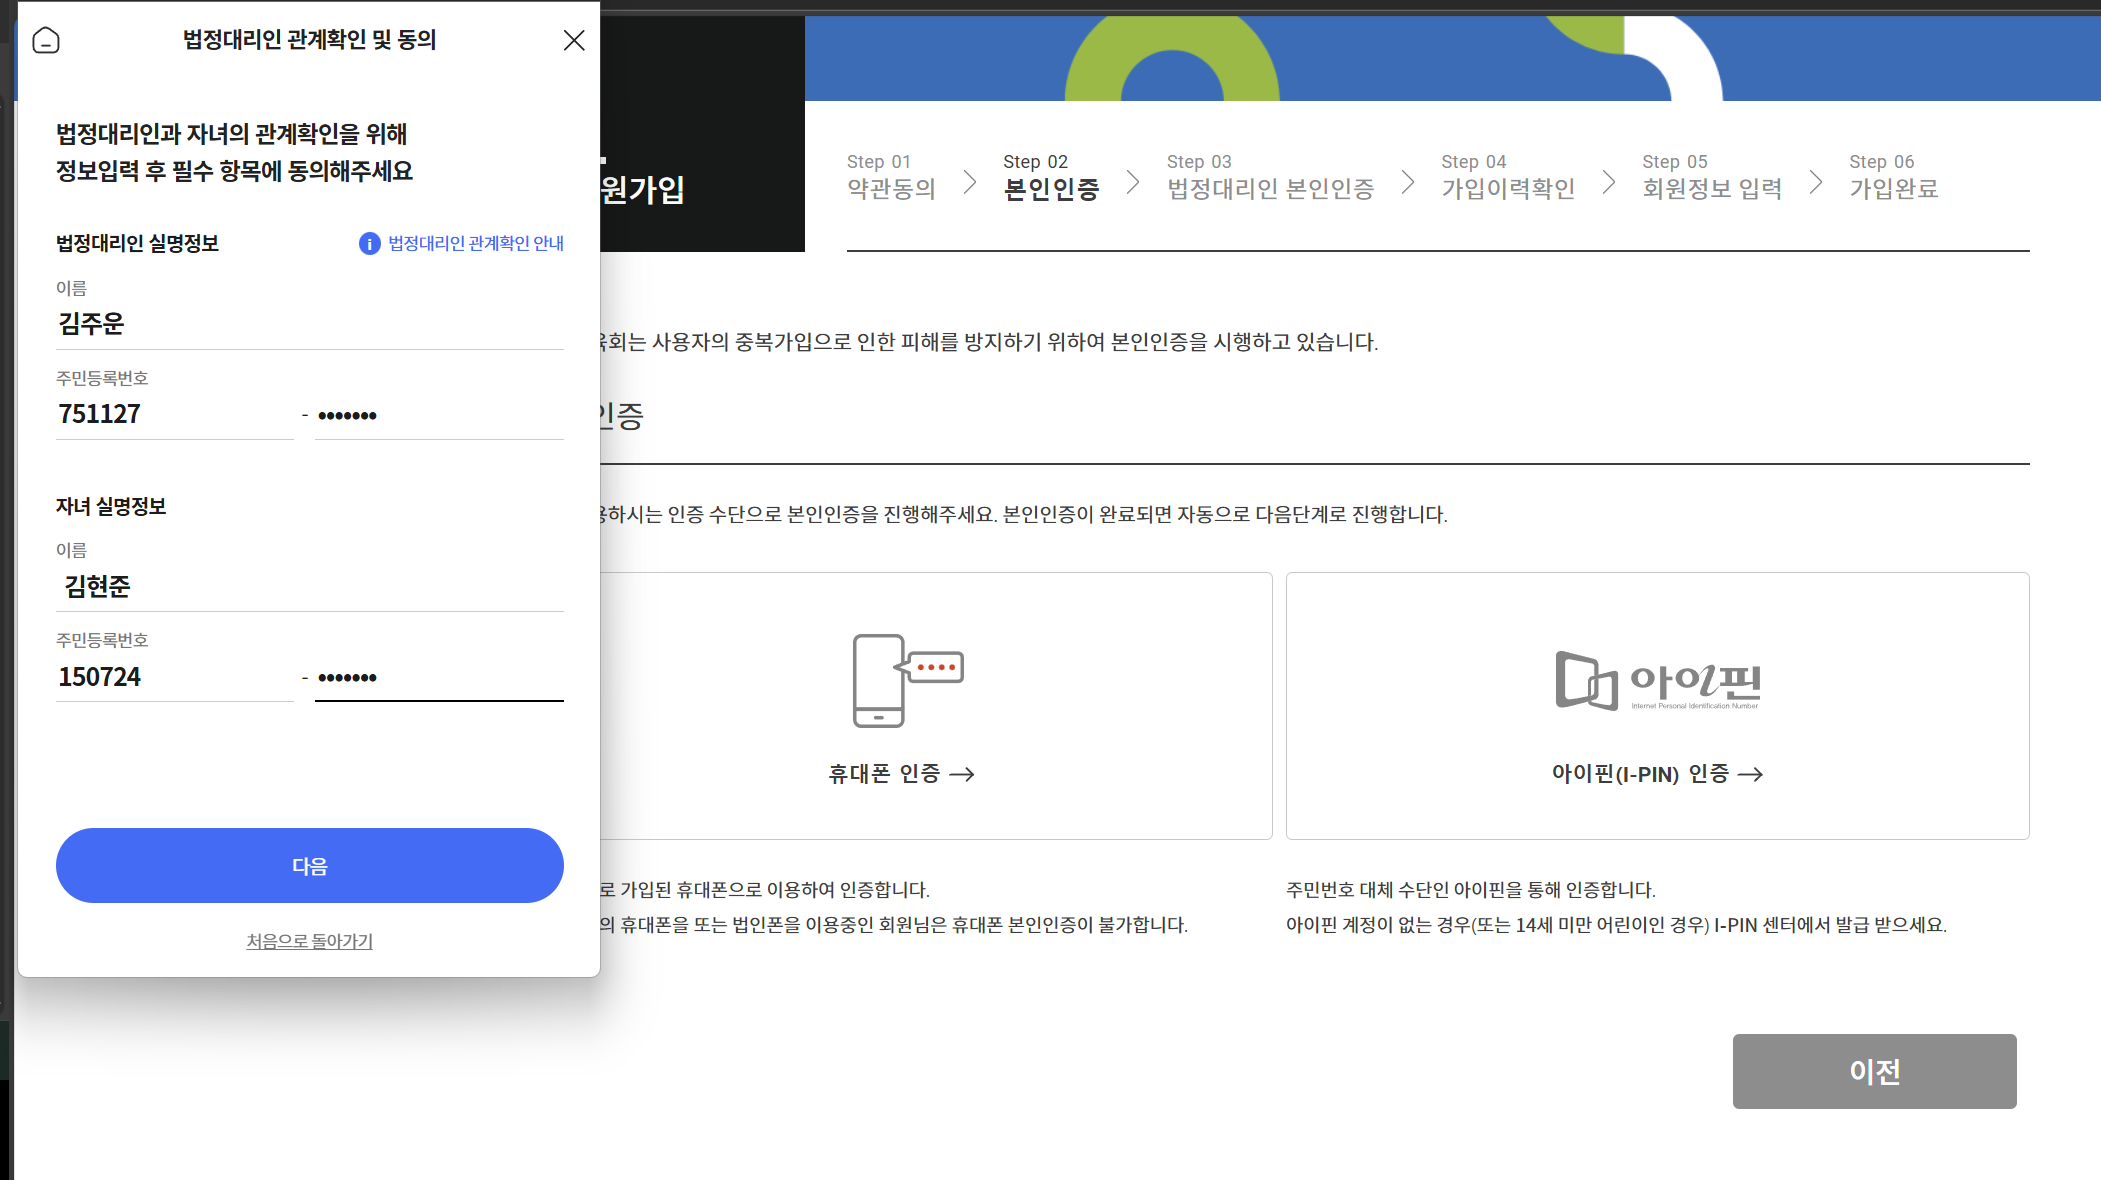This screenshot has height=1180, width=2101.
Task: Click the child name field 김현준
Action: (310, 587)
